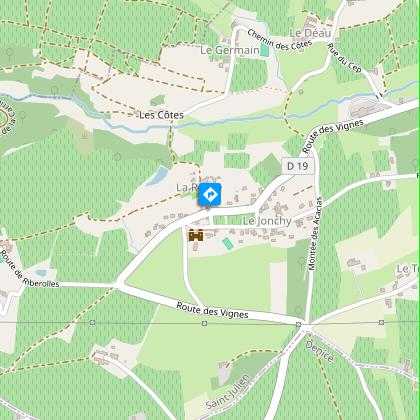420x420 pixels.
Task: Select the Montée des Acacias road label
Action: pyautogui.click(x=315, y=234)
